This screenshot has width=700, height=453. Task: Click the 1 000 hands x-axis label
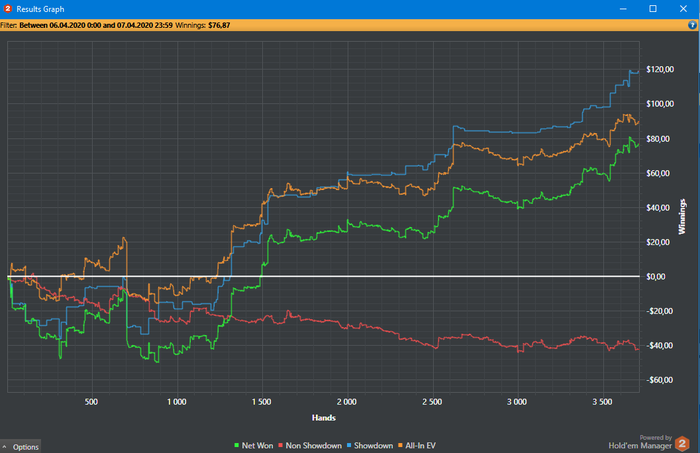click(176, 402)
